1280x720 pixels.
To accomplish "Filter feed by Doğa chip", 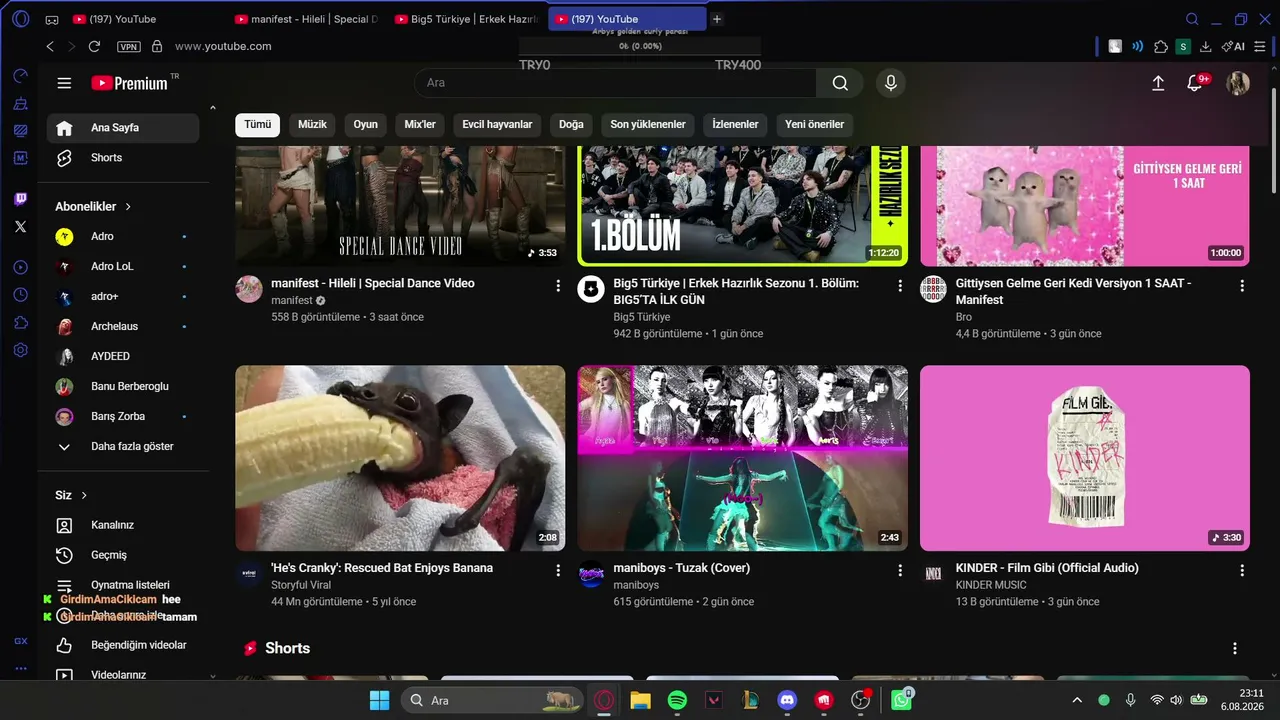I will [571, 124].
